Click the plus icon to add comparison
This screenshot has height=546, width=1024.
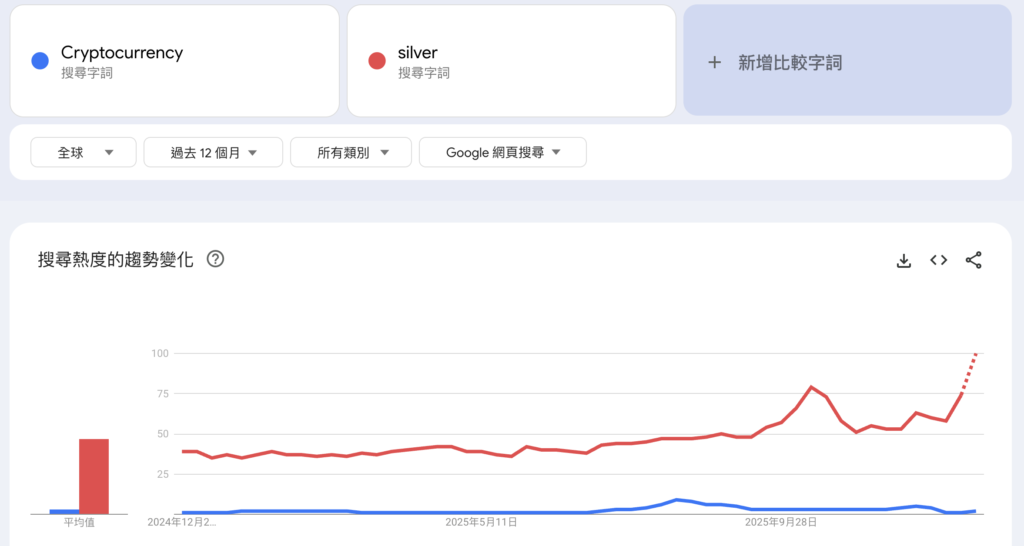click(x=714, y=62)
